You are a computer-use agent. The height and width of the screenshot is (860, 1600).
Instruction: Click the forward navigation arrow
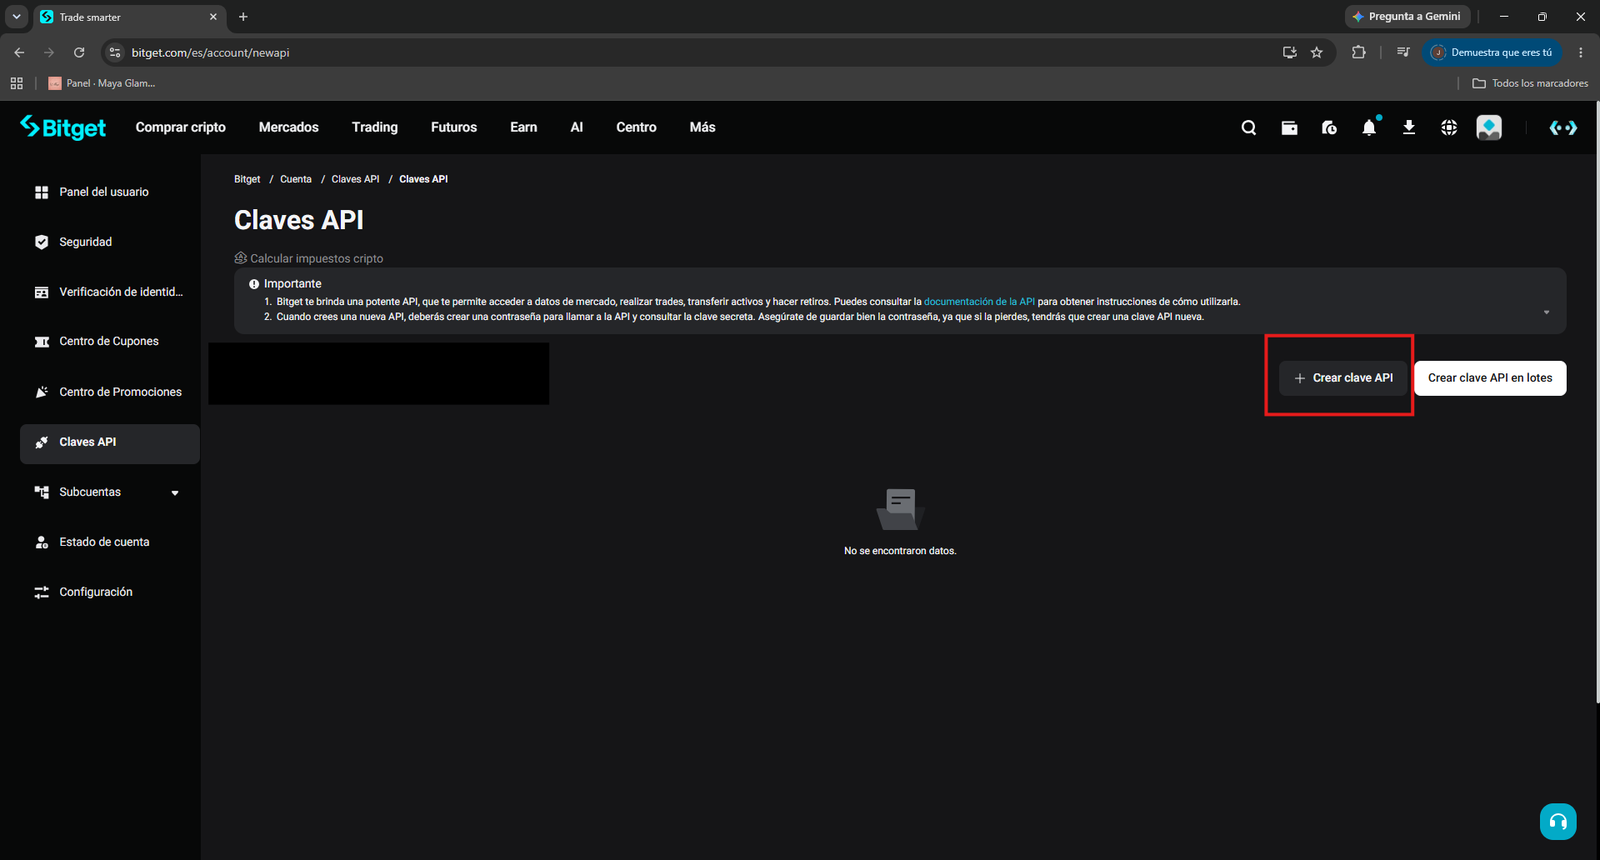point(49,53)
